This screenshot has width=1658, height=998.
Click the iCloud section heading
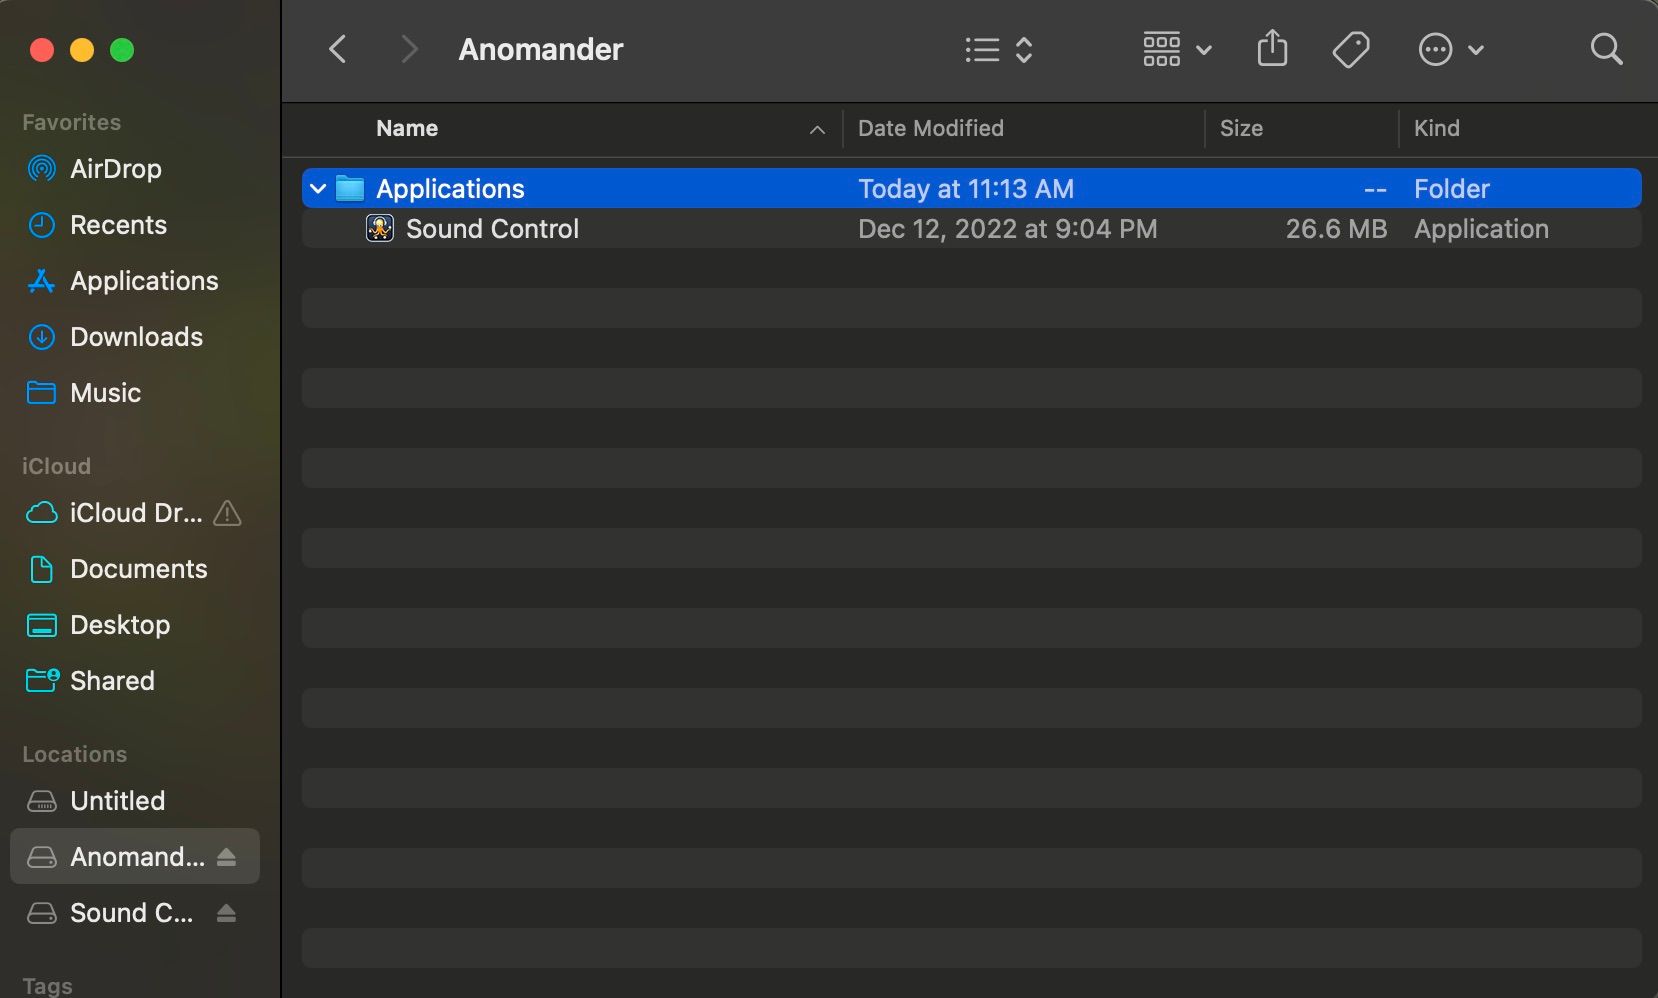[56, 466]
